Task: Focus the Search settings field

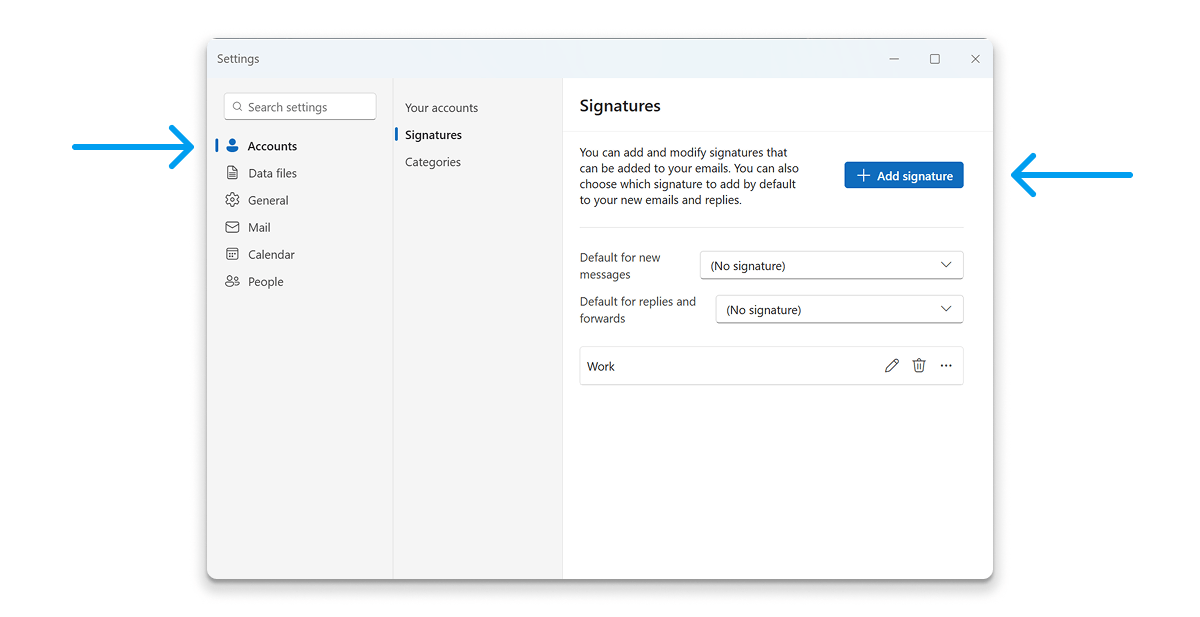Action: [300, 107]
